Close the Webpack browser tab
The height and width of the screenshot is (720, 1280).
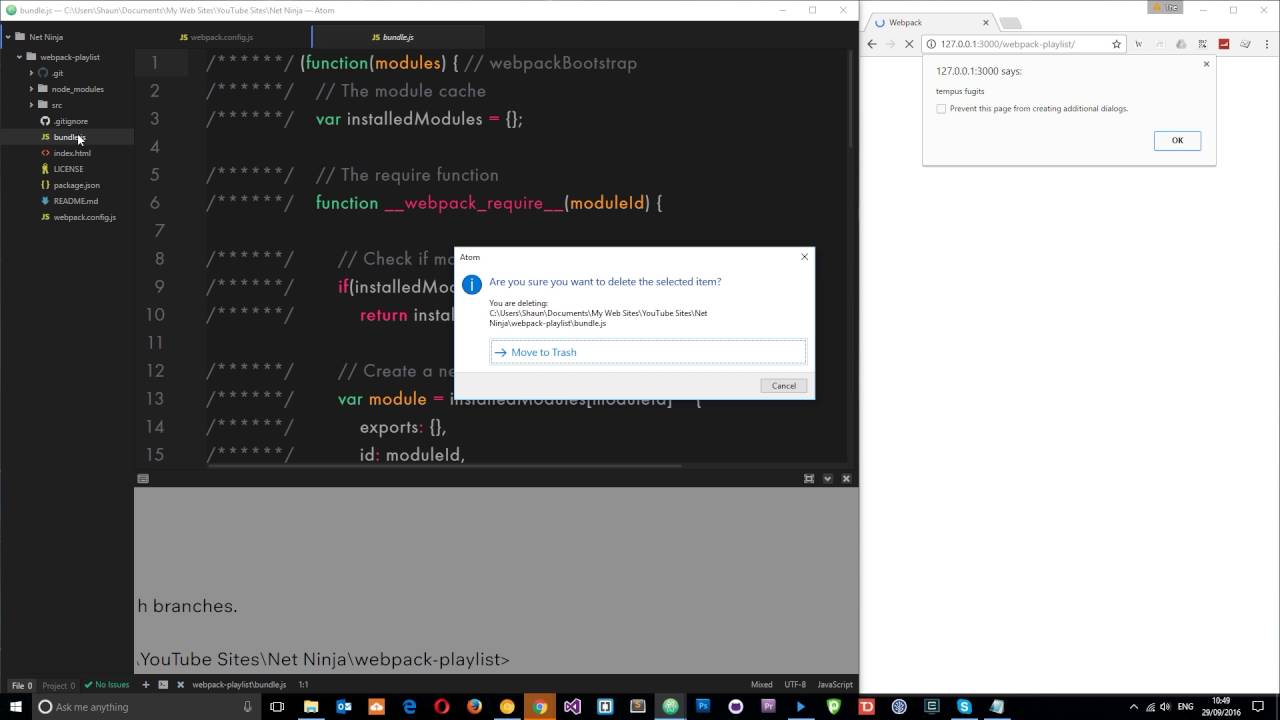tap(985, 22)
